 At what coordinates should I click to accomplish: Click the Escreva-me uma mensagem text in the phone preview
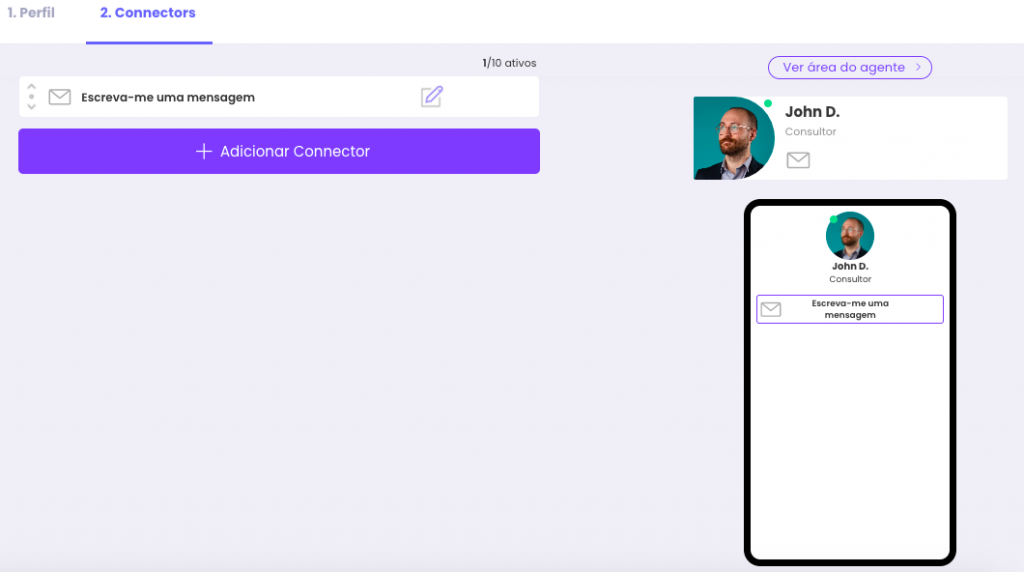coord(850,309)
